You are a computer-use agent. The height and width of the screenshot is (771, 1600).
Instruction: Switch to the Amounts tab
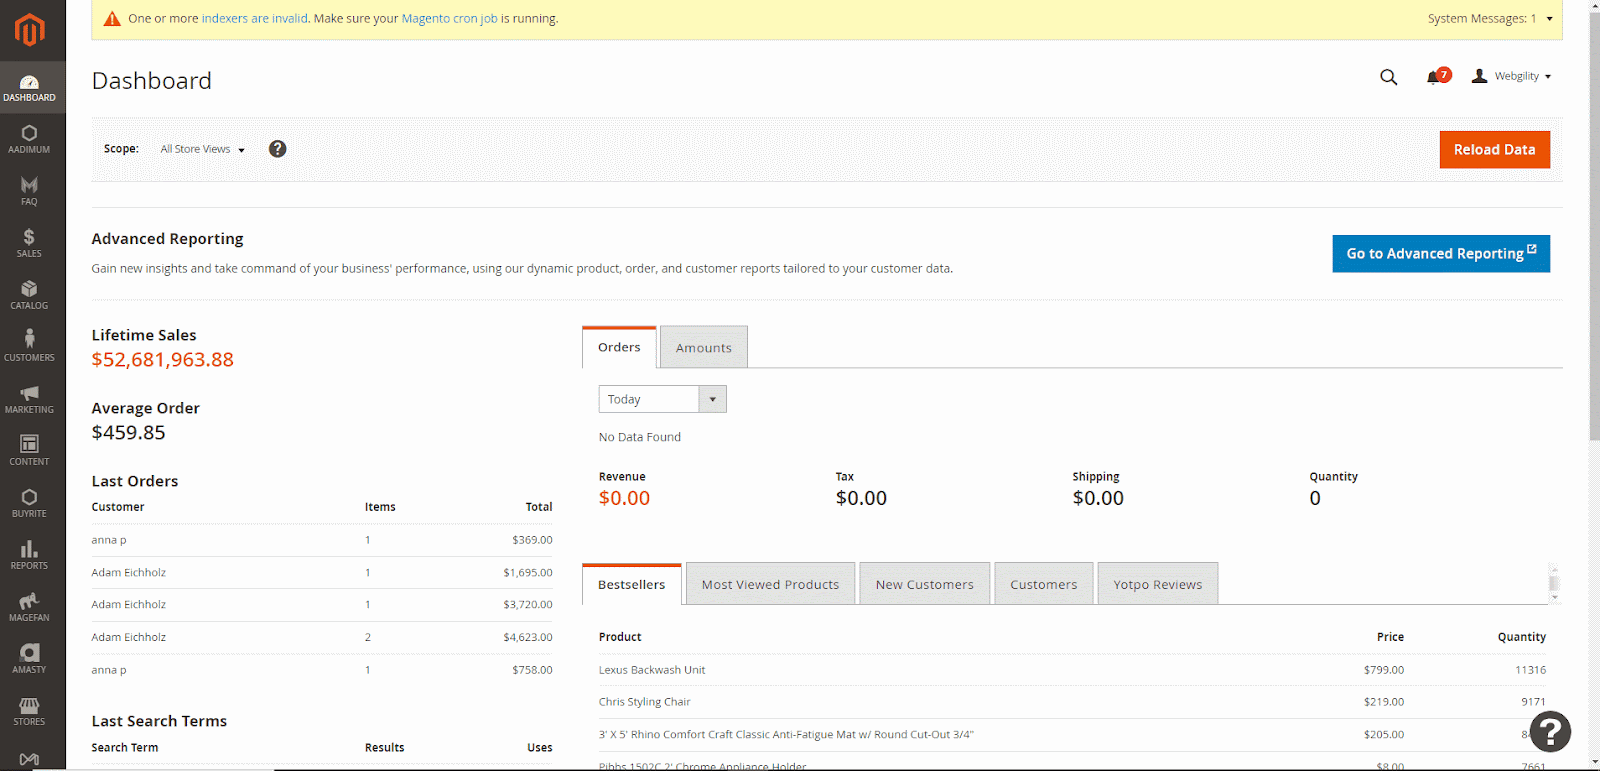tap(703, 348)
